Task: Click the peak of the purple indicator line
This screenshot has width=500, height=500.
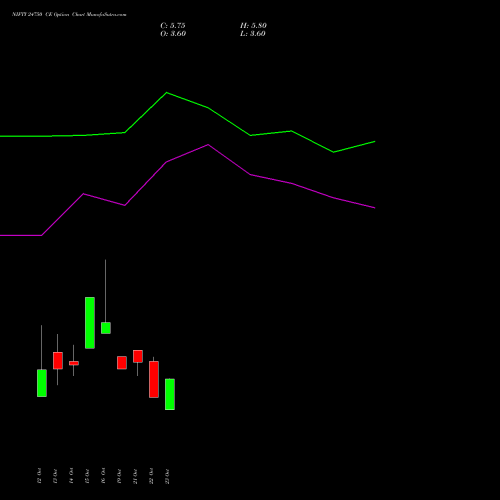Action: click(208, 145)
